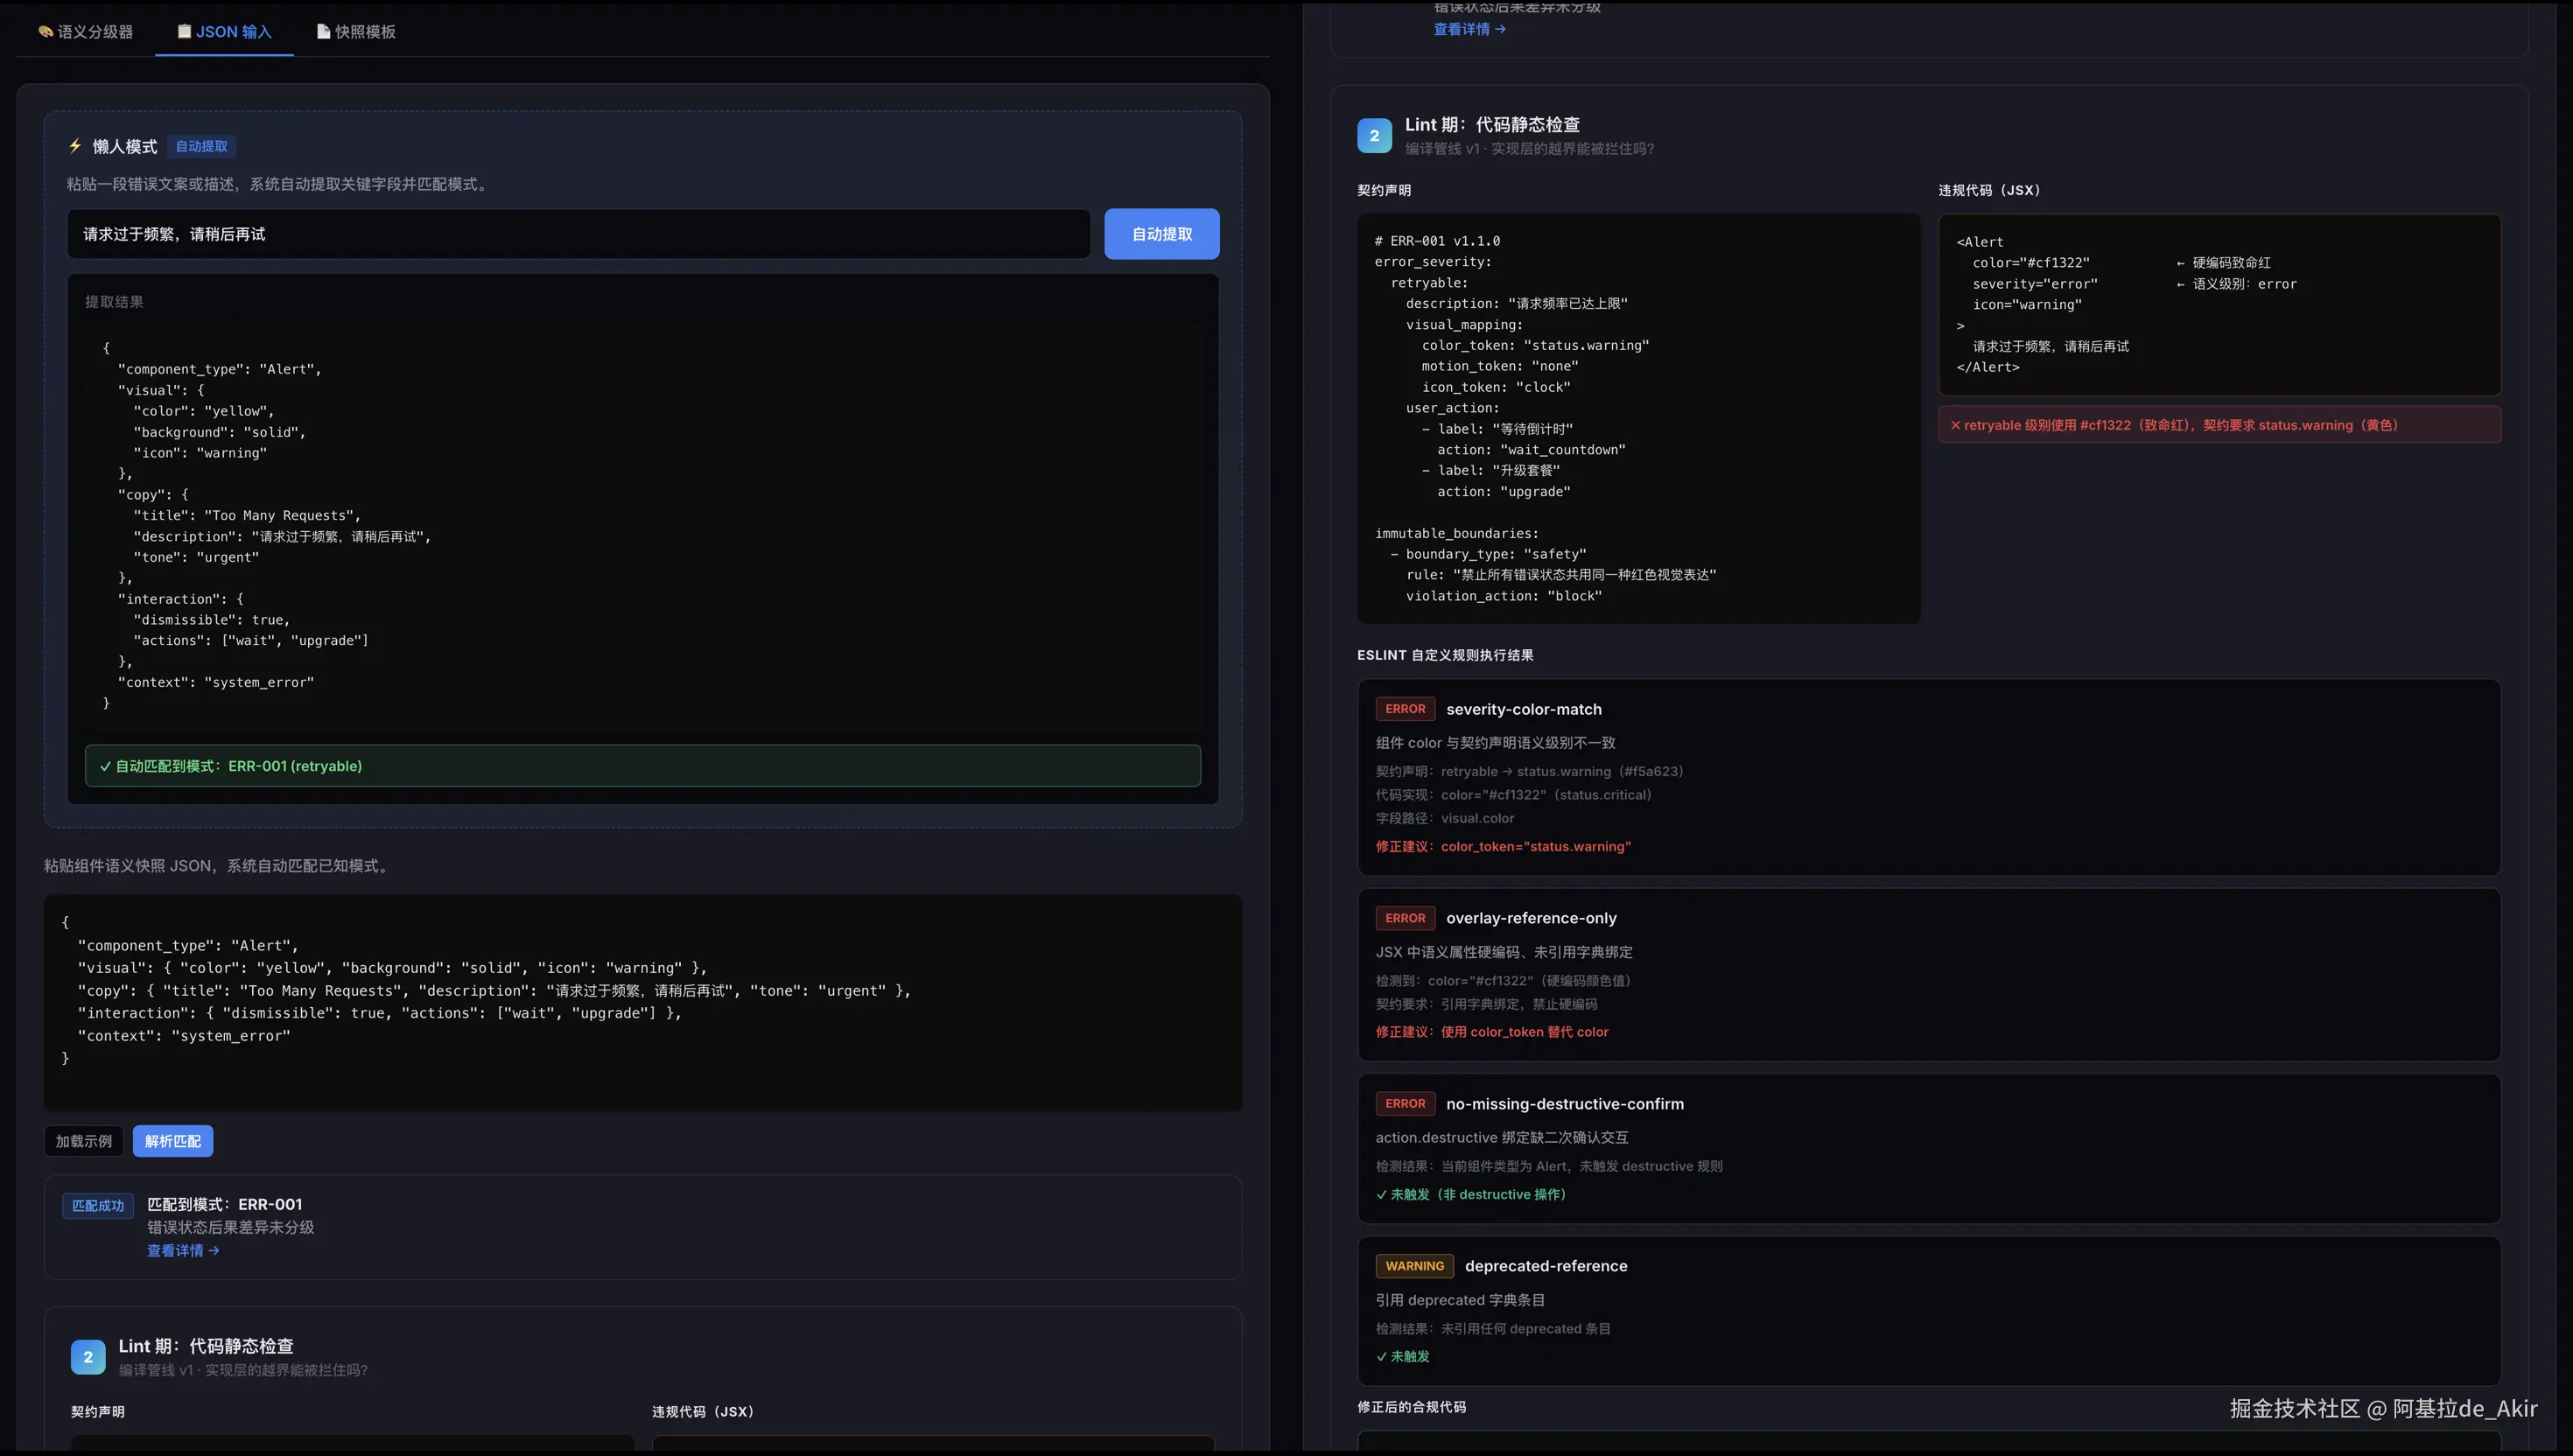Click the 契约声明 YAML code block in right panel
Viewport: 2573px width, 1456px height.
pos(1638,418)
